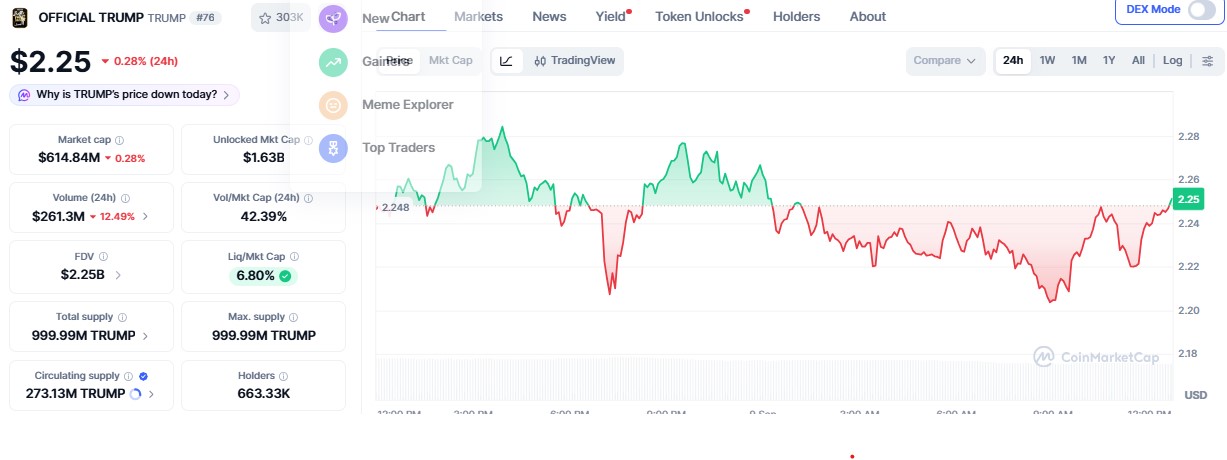Click the #76 rank badge
The width and height of the screenshot is (1227, 460).
point(204,17)
